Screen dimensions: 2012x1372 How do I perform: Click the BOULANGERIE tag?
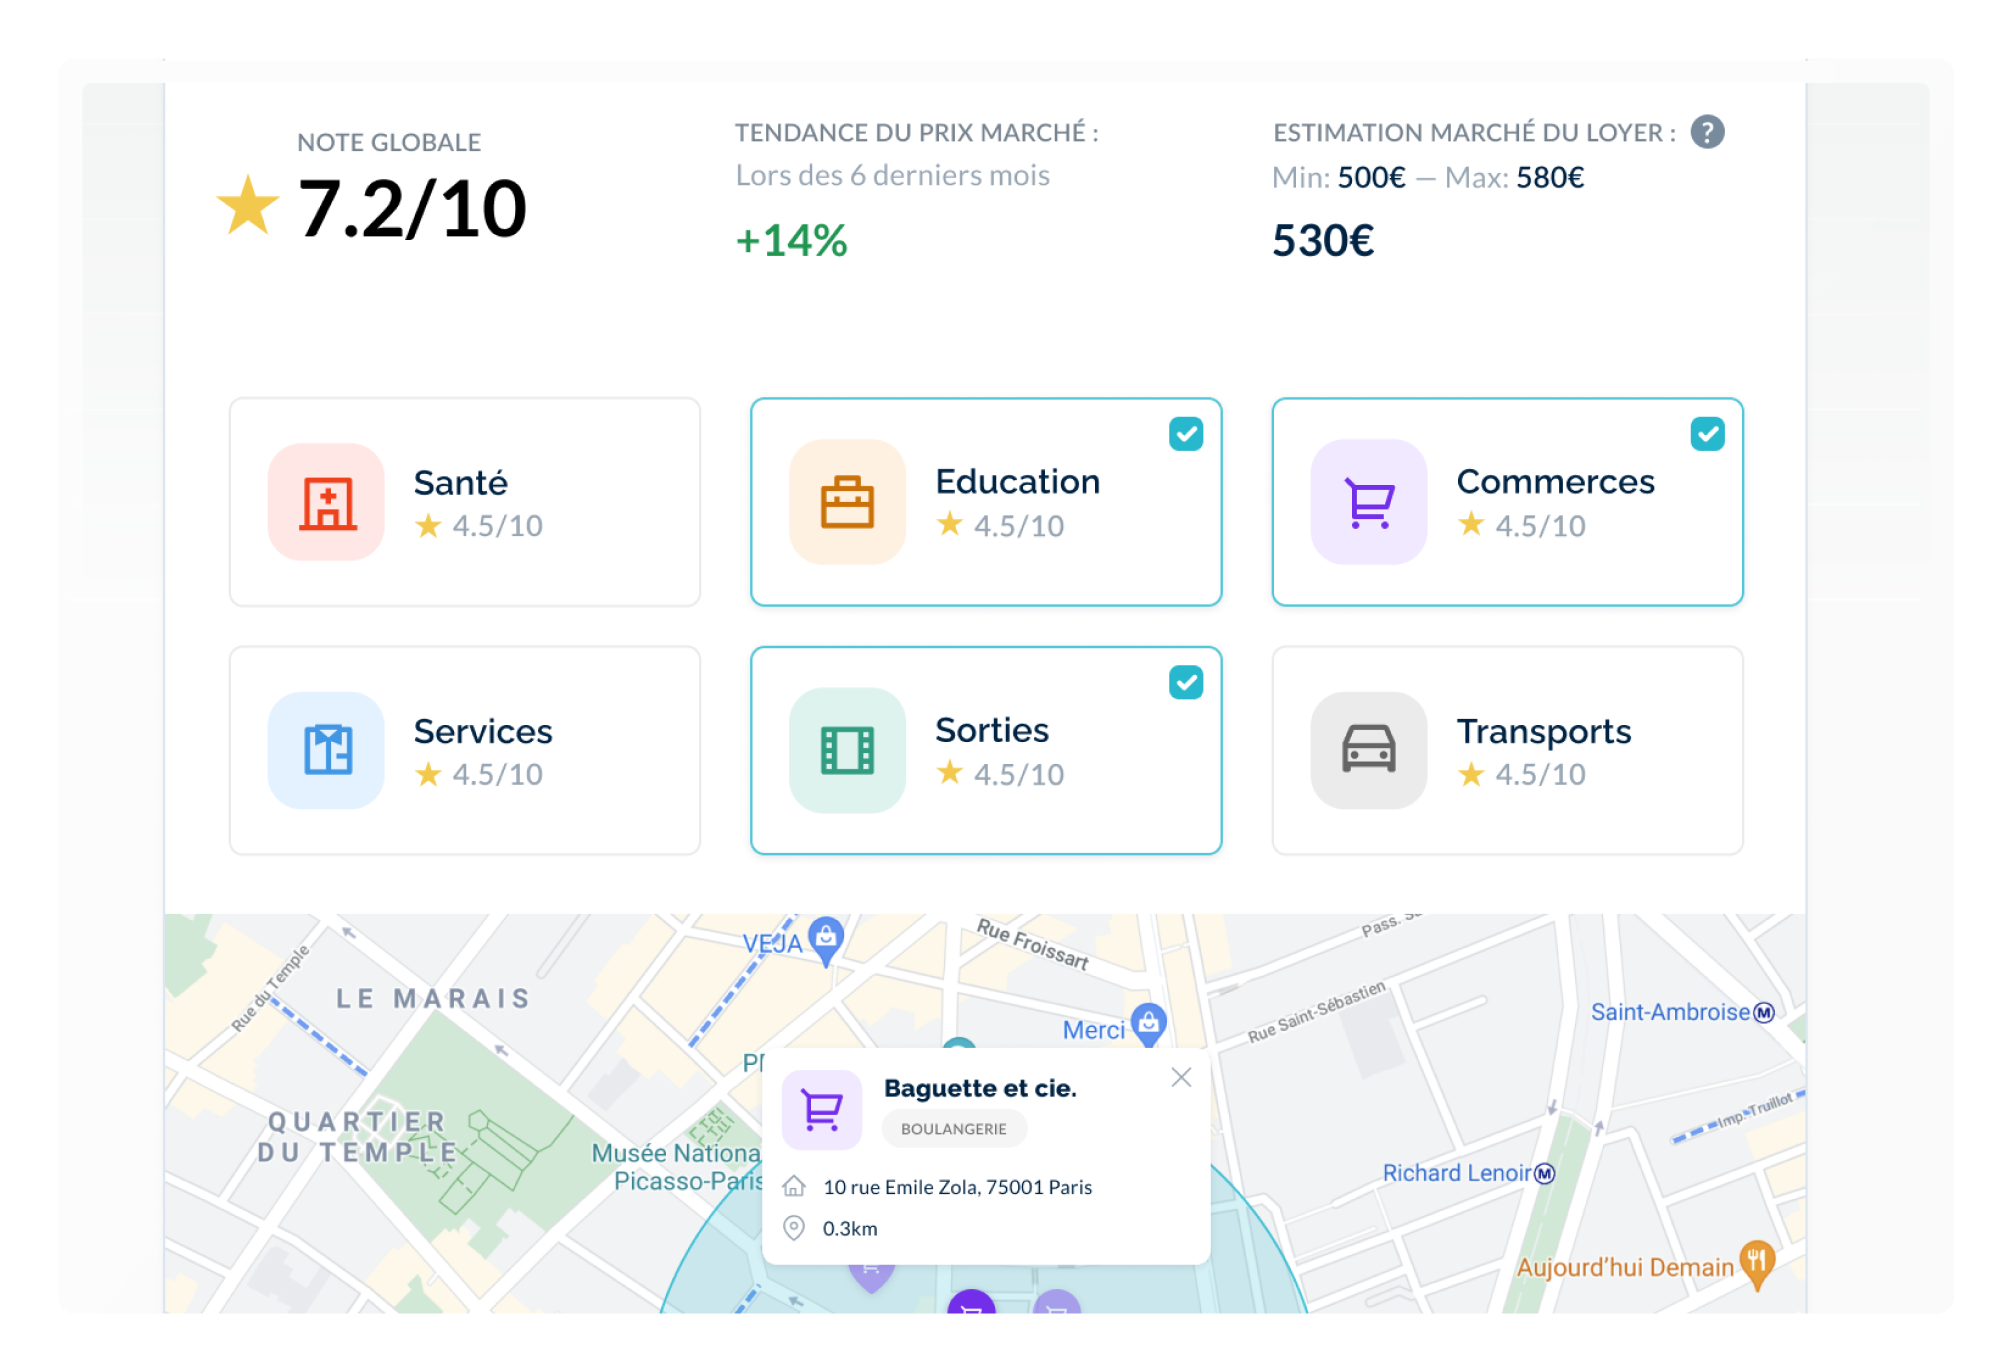tap(954, 1129)
